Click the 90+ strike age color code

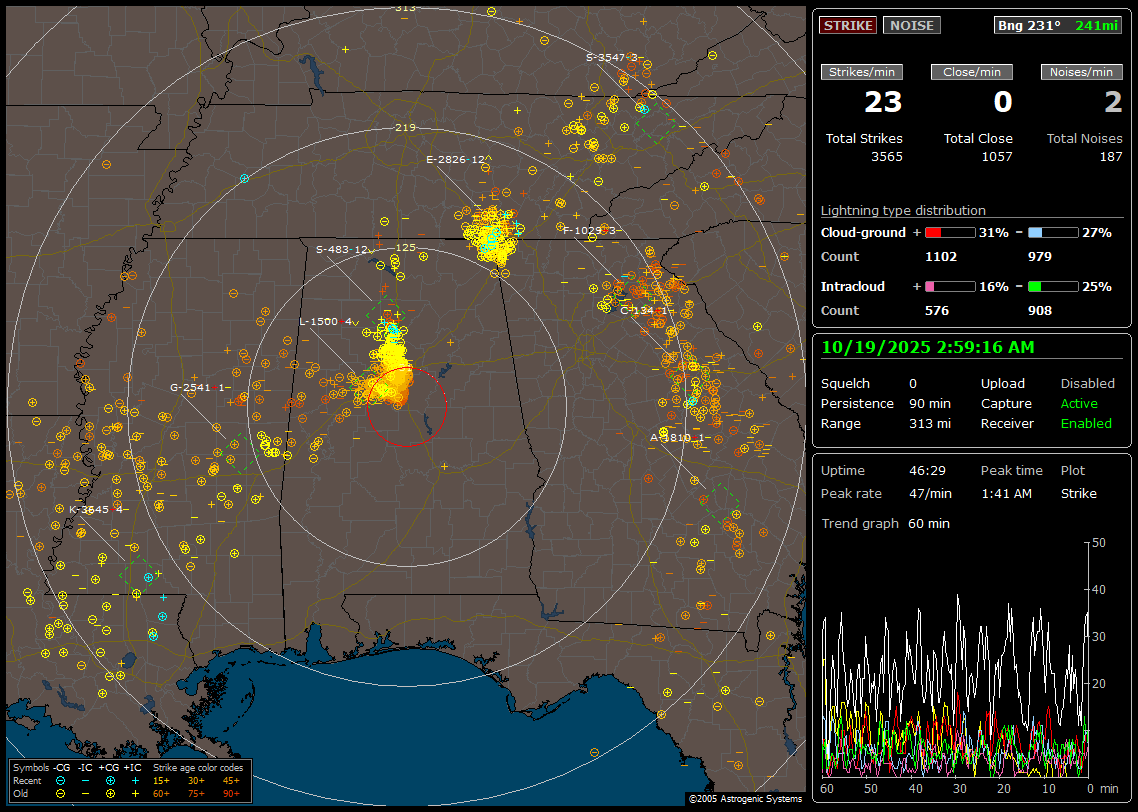[x=231, y=793]
